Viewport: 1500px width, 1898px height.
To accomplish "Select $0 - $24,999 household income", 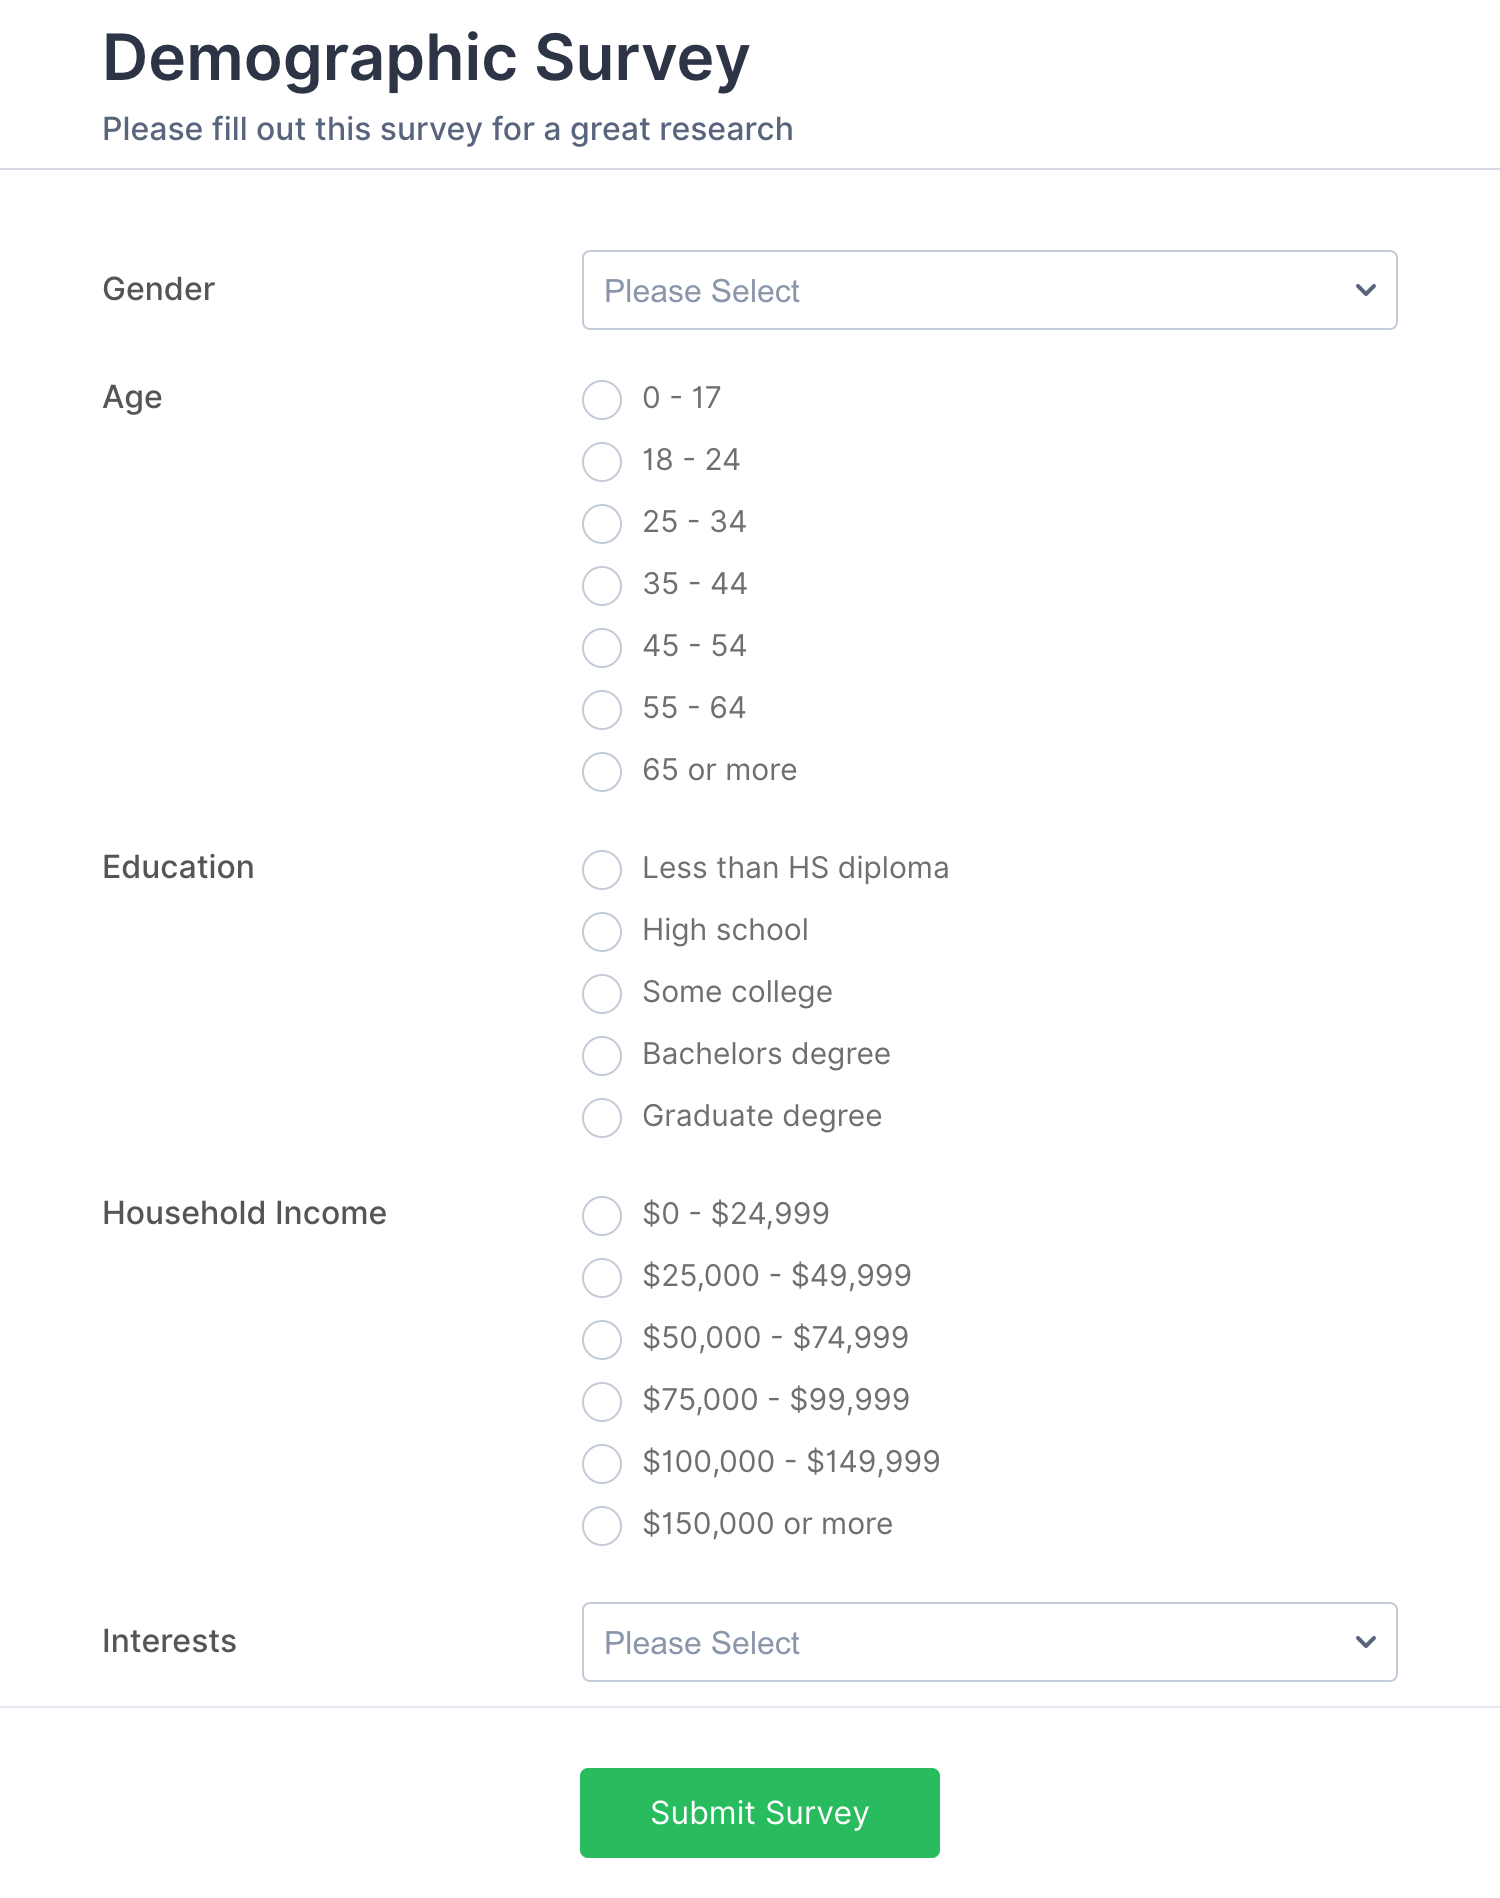I will pyautogui.click(x=602, y=1215).
